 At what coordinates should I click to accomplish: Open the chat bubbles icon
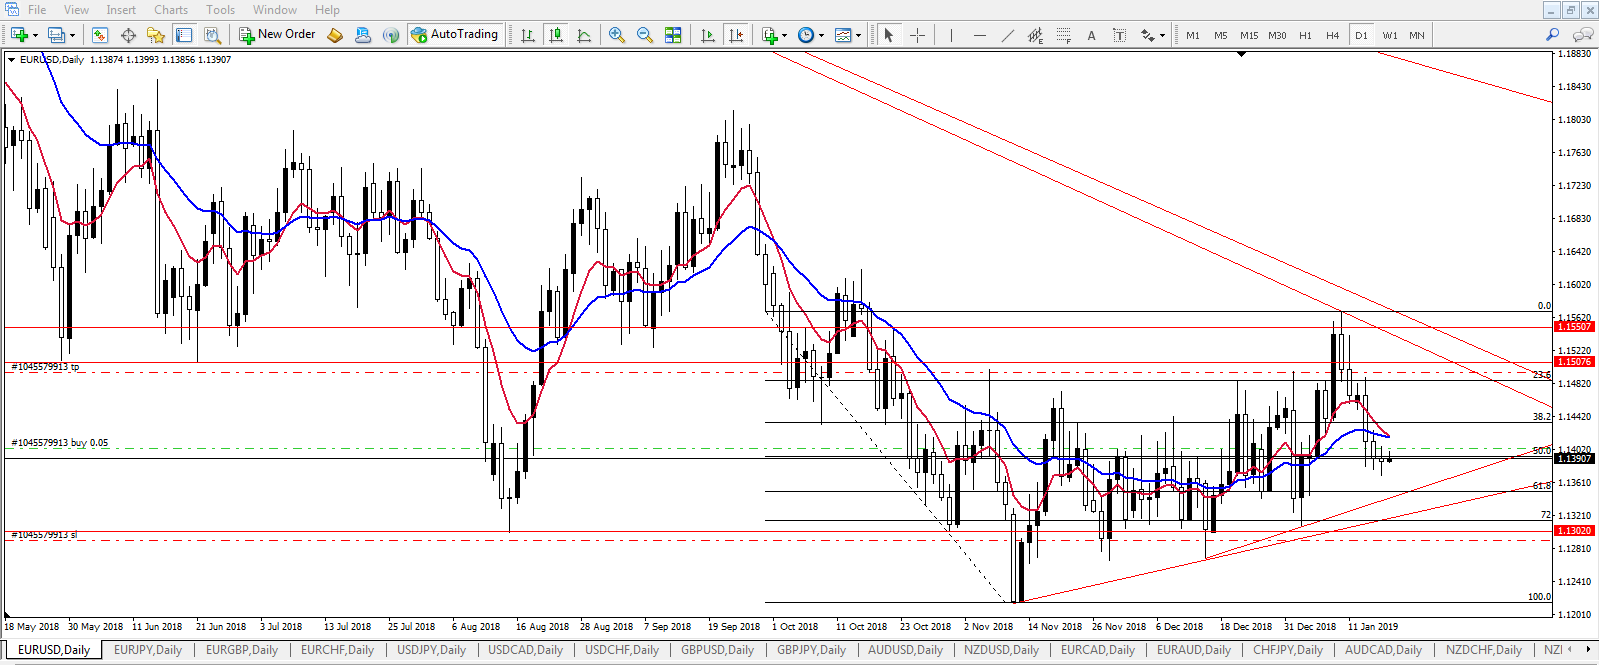(x=1583, y=35)
